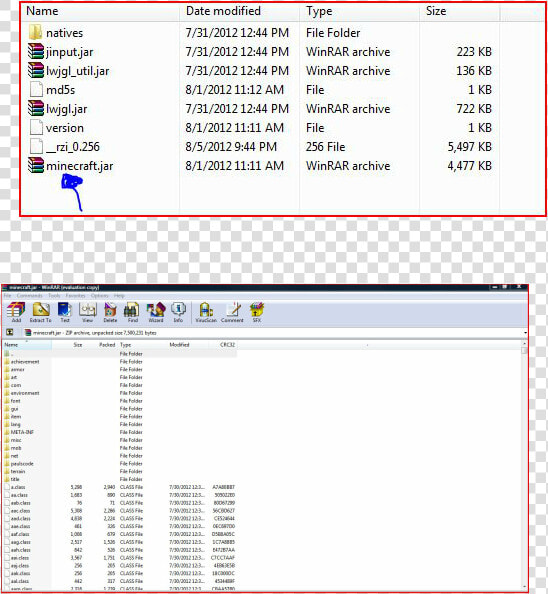The image size is (548, 594).
Task: Click the Comment toolbar icon
Action: pos(233,310)
